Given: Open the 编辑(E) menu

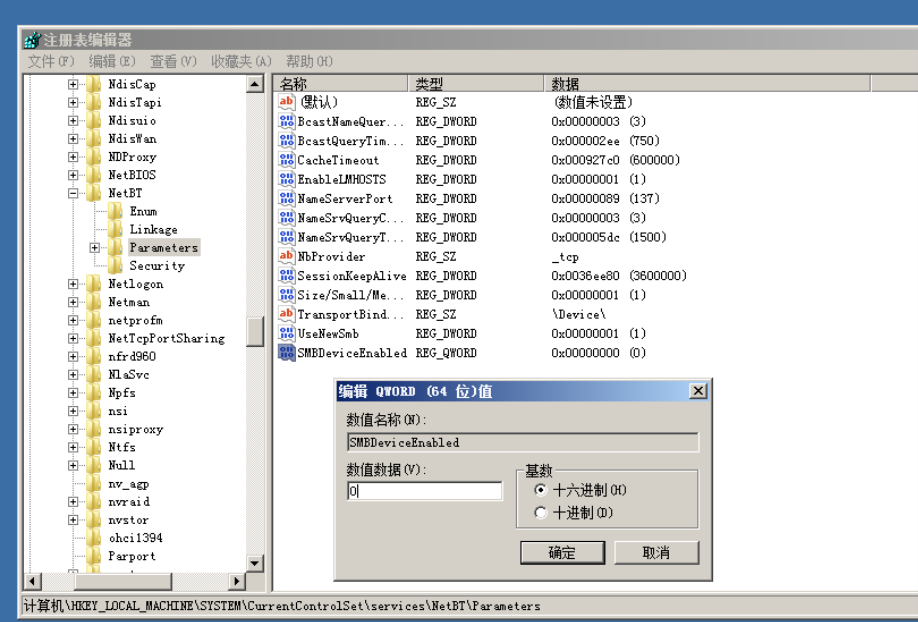Looking at the screenshot, I should (112, 61).
